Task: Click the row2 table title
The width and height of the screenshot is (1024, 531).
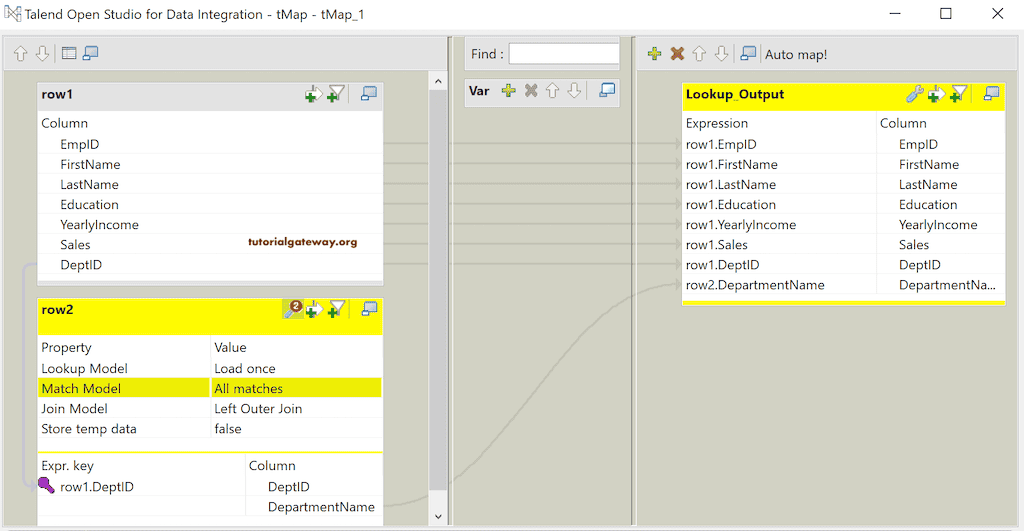Action: [57, 309]
